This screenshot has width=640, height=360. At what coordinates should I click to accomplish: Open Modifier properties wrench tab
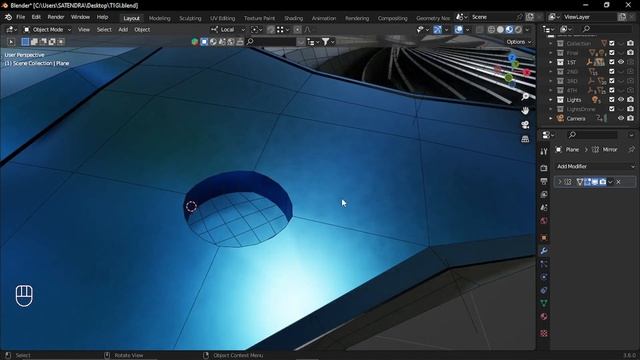pyautogui.click(x=544, y=251)
